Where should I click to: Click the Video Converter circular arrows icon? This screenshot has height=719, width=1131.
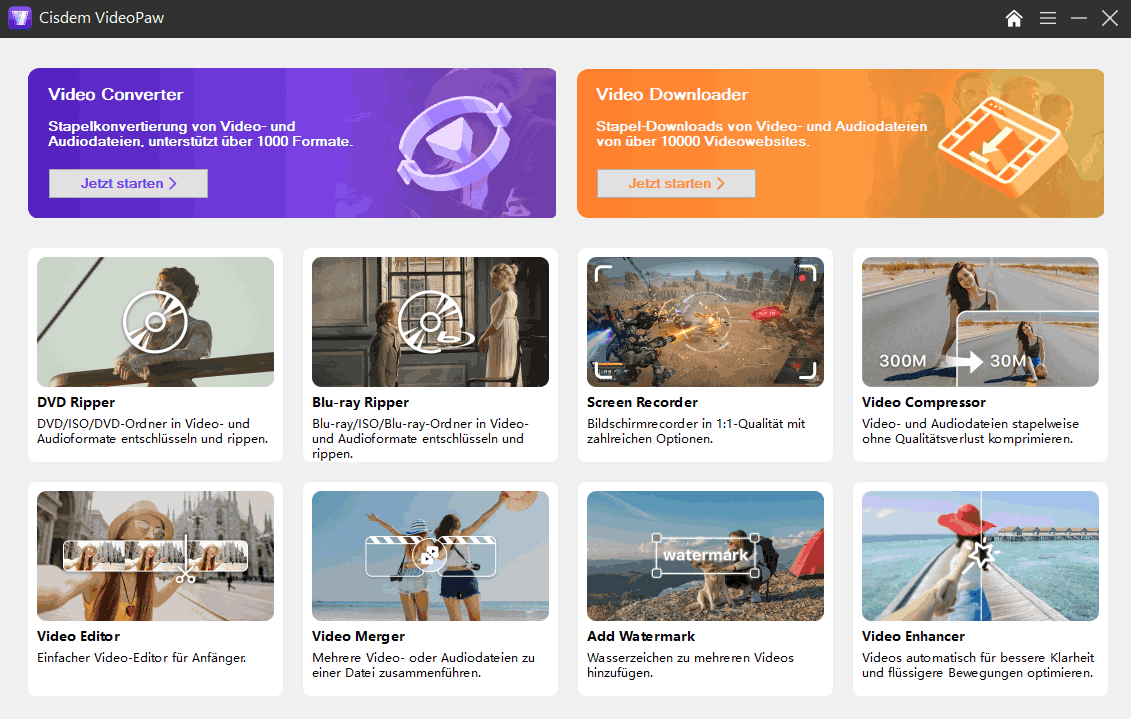point(455,144)
